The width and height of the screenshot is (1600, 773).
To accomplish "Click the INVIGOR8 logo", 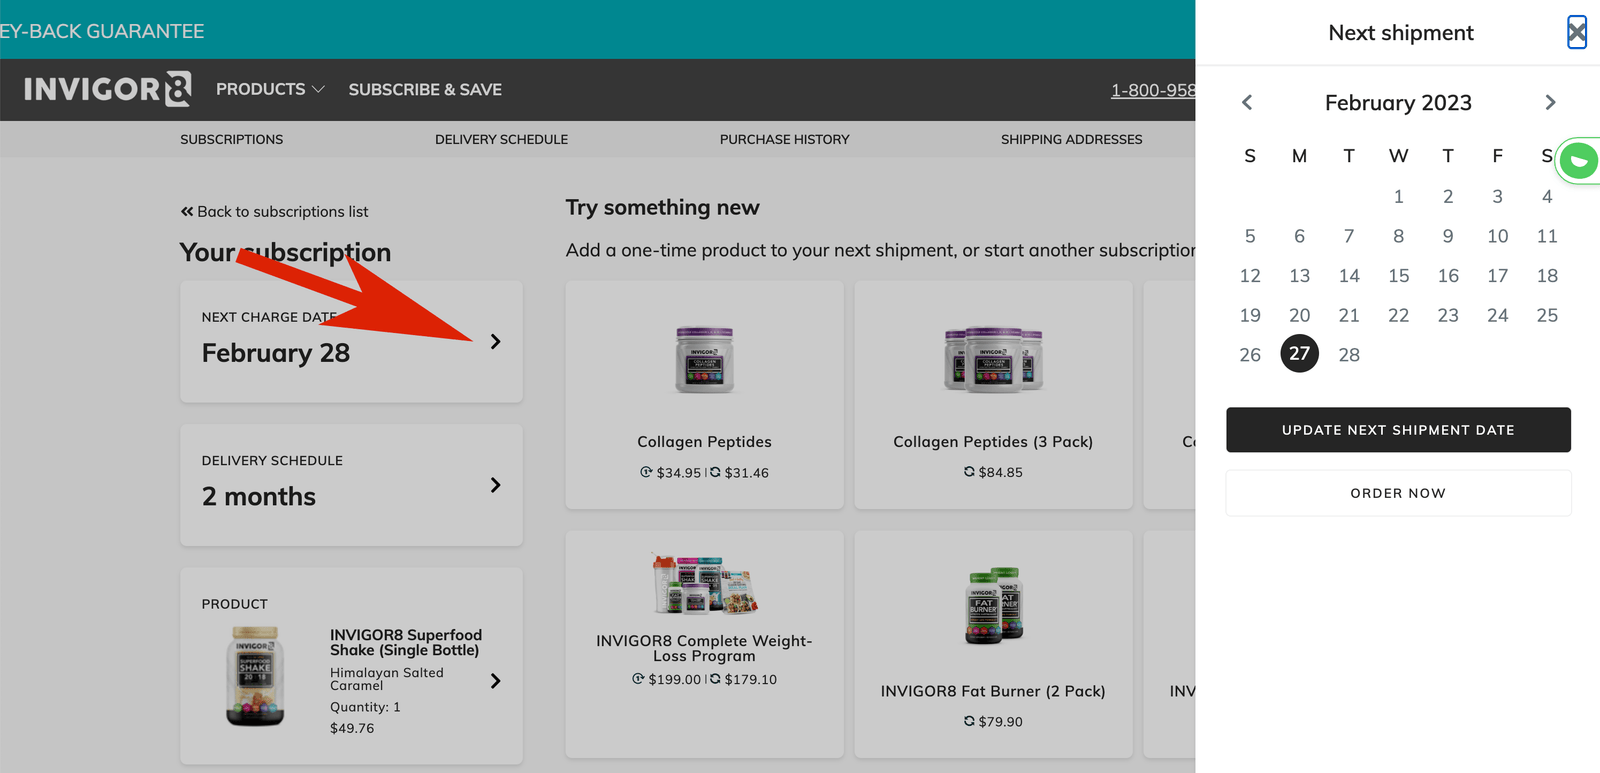I will tap(107, 89).
